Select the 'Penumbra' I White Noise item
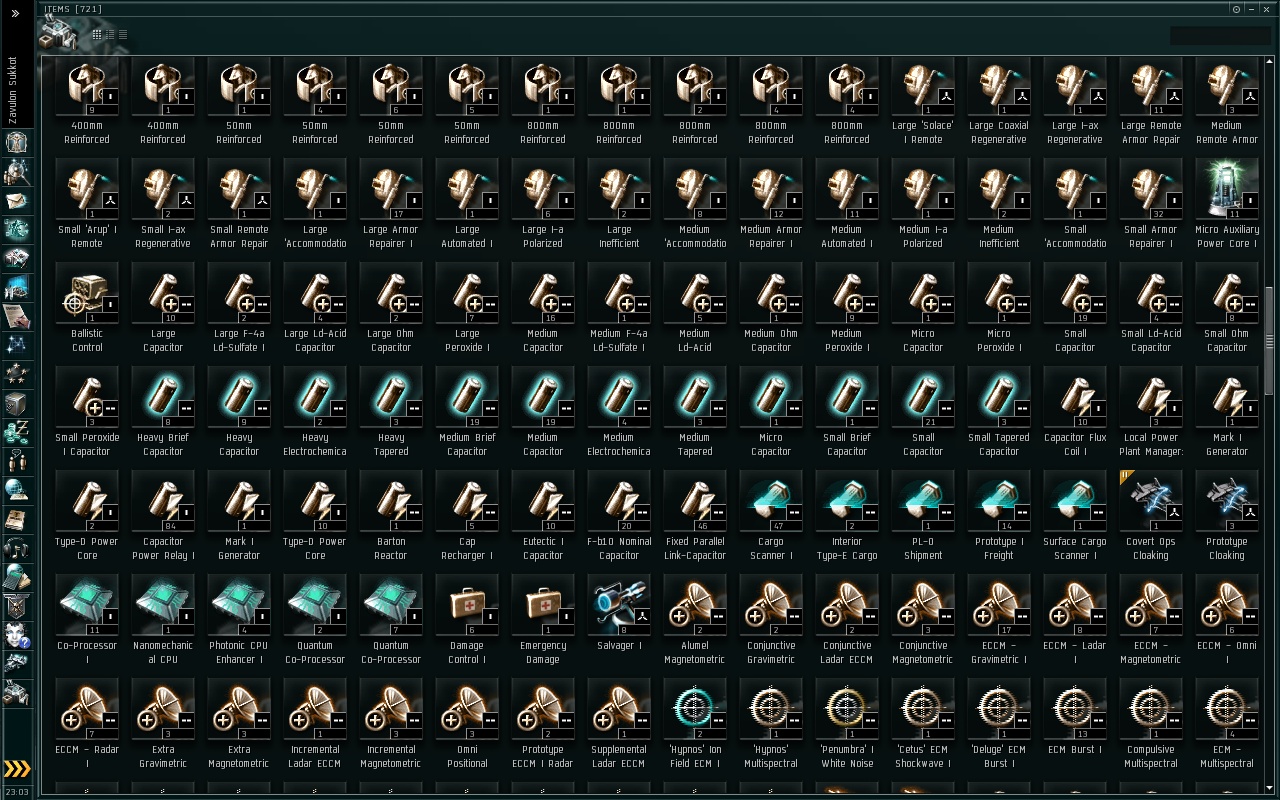The width and height of the screenshot is (1280, 800). click(847, 725)
